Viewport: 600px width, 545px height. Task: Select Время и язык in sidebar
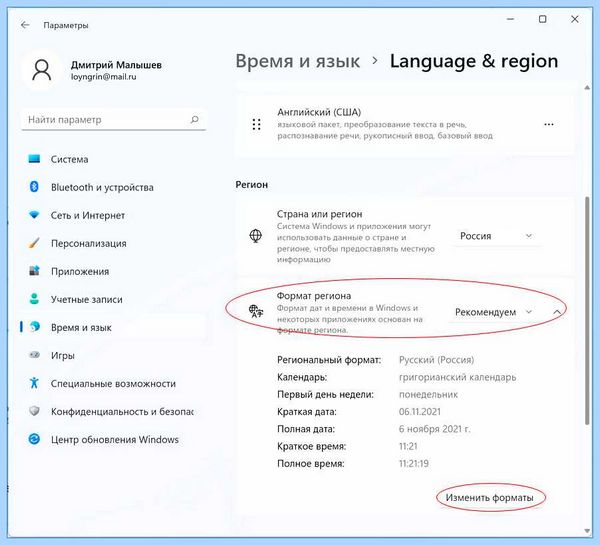(113, 327)
